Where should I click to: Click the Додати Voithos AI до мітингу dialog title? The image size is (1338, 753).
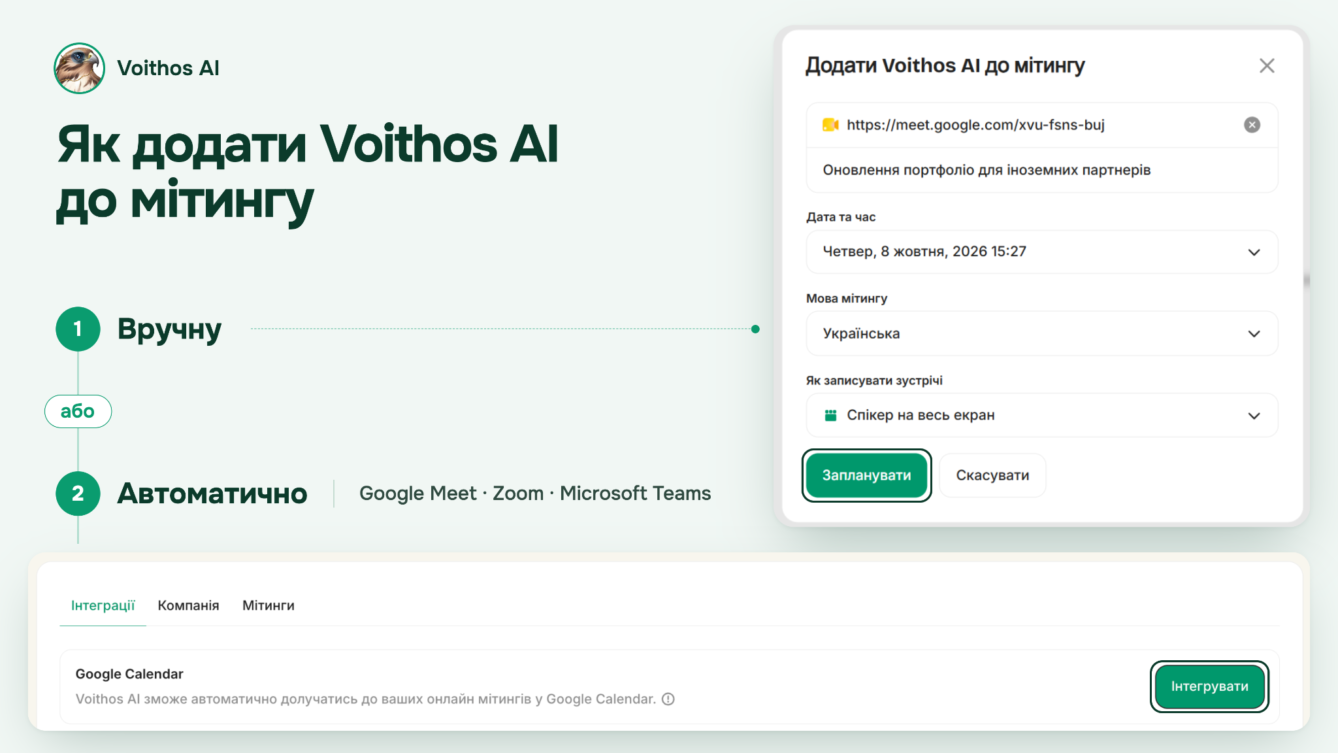[945, 66]
